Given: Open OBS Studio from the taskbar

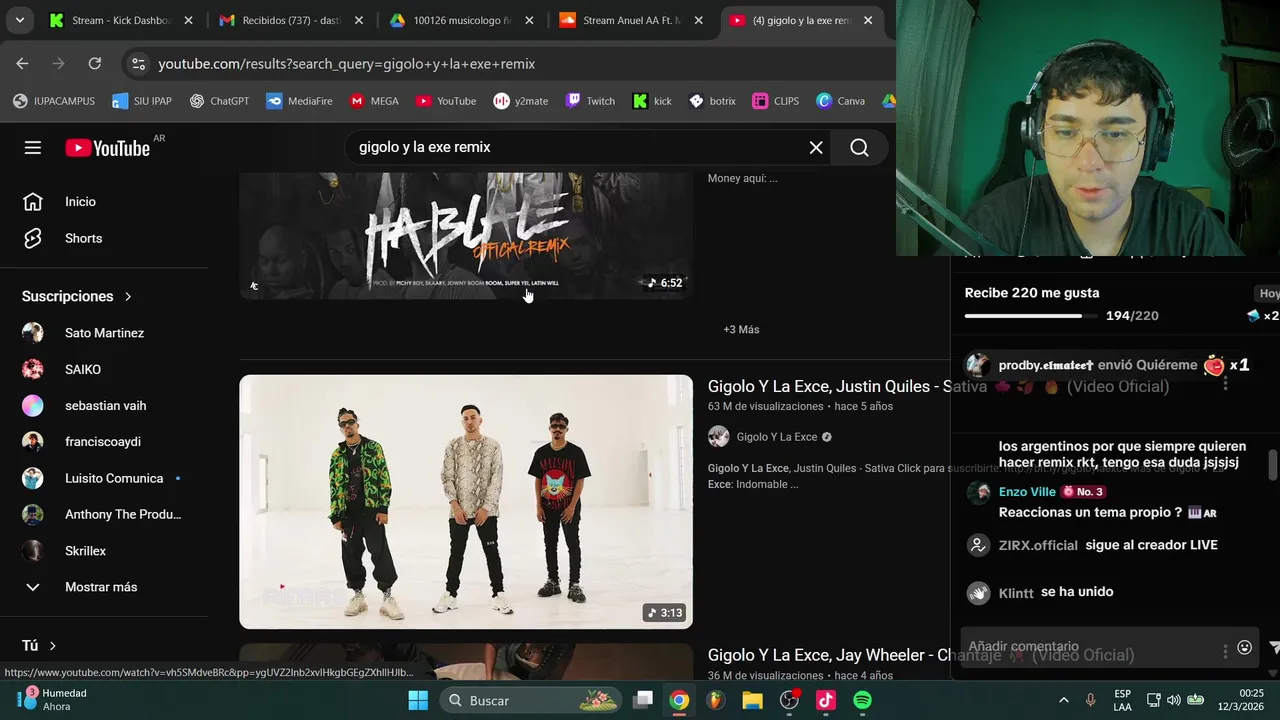Looking at the screenshot, I should pyautogui.click(x=789, y=700).
